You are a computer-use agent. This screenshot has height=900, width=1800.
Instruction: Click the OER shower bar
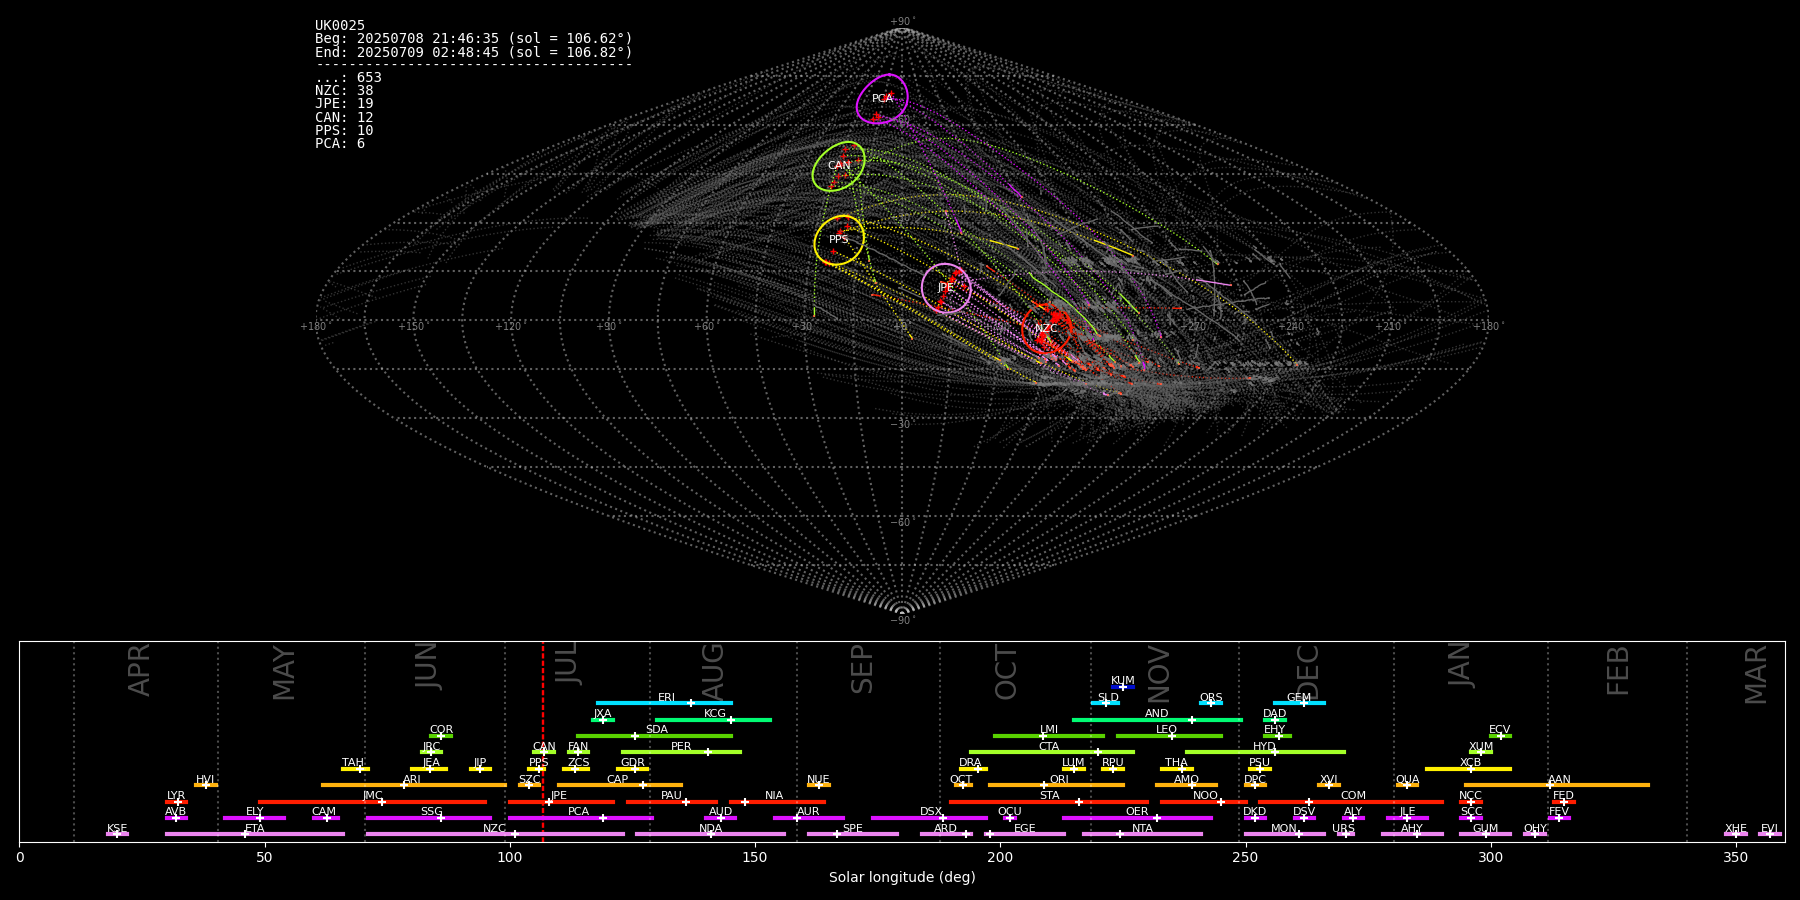pos(1137,818)
